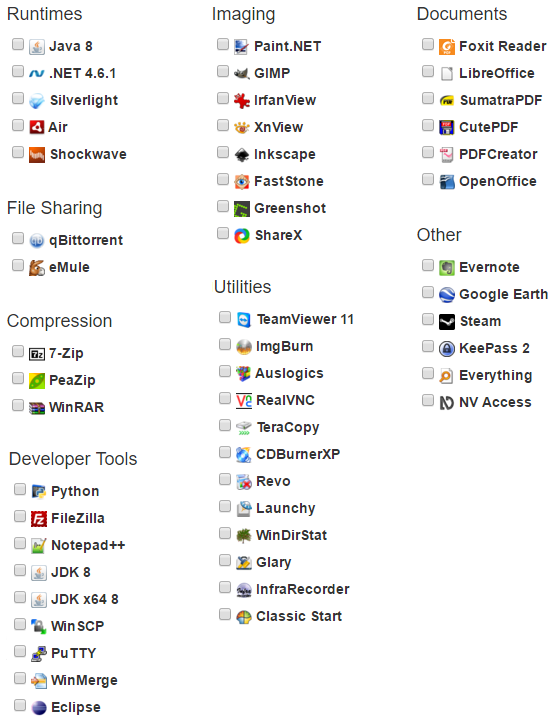This screenshot has width=553, height=720.
Task: Click the IrfanView red splat icon
Action: pos(242,101)
